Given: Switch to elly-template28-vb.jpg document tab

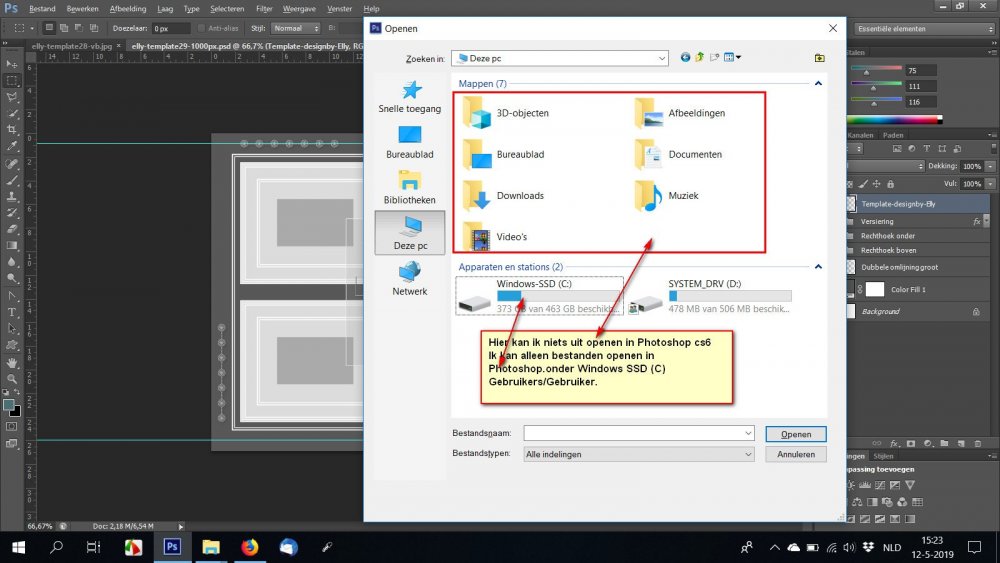Looking at the screenshot, I should click(x=68, y=46).
